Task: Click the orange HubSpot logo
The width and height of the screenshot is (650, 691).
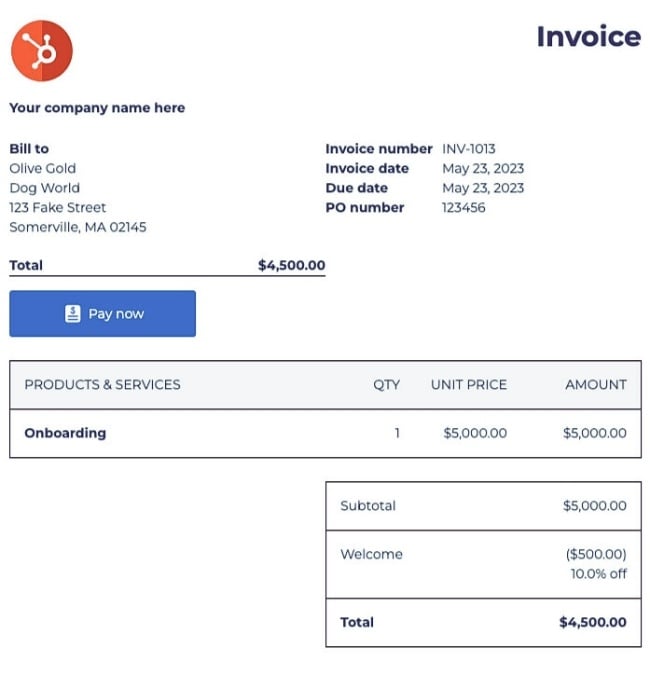Action: (x=41, y=51)
